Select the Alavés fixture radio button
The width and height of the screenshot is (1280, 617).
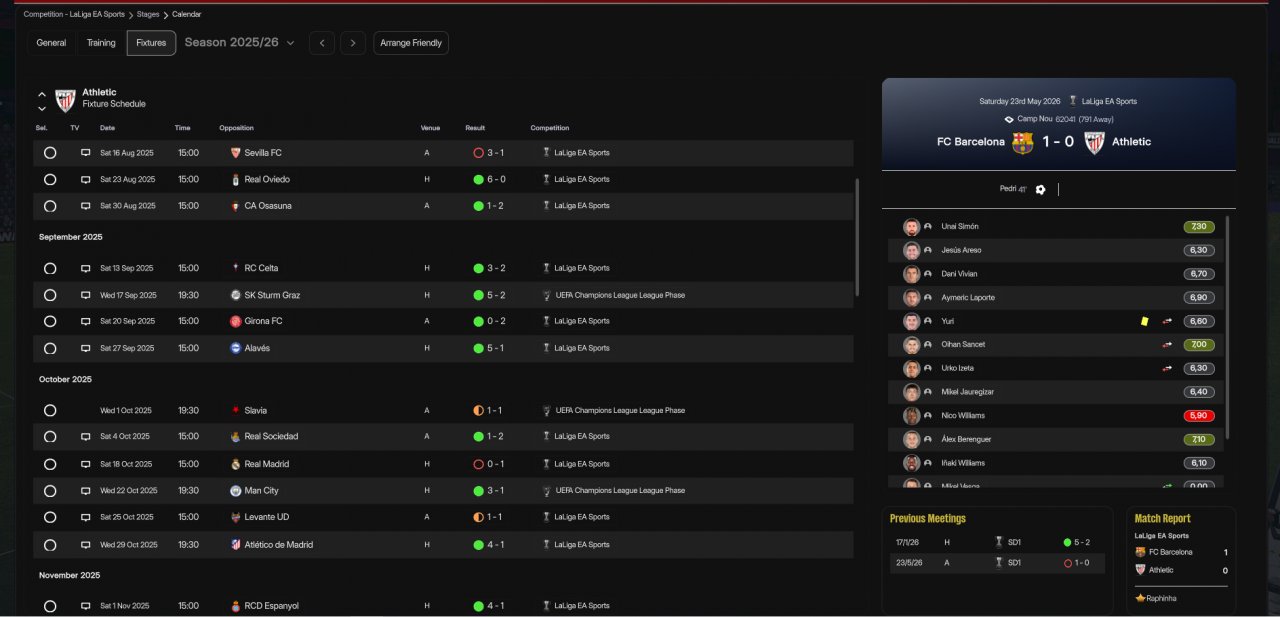(50, 348)
